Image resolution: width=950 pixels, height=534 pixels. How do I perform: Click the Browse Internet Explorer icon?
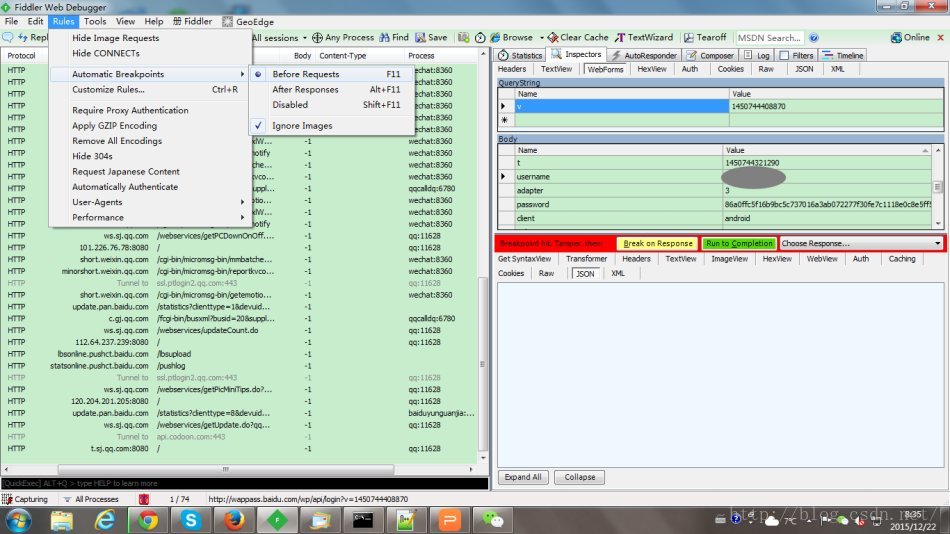tap(495, 38)
